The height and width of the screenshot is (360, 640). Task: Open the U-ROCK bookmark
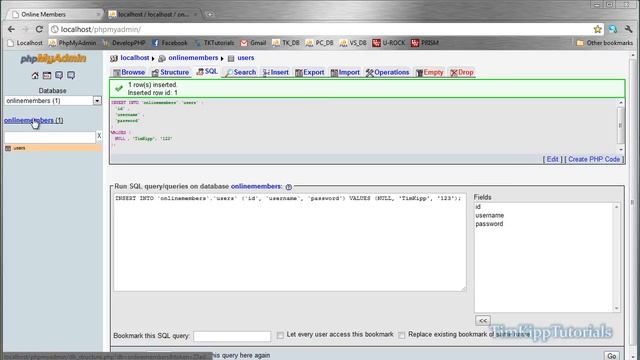coord(389,43)
